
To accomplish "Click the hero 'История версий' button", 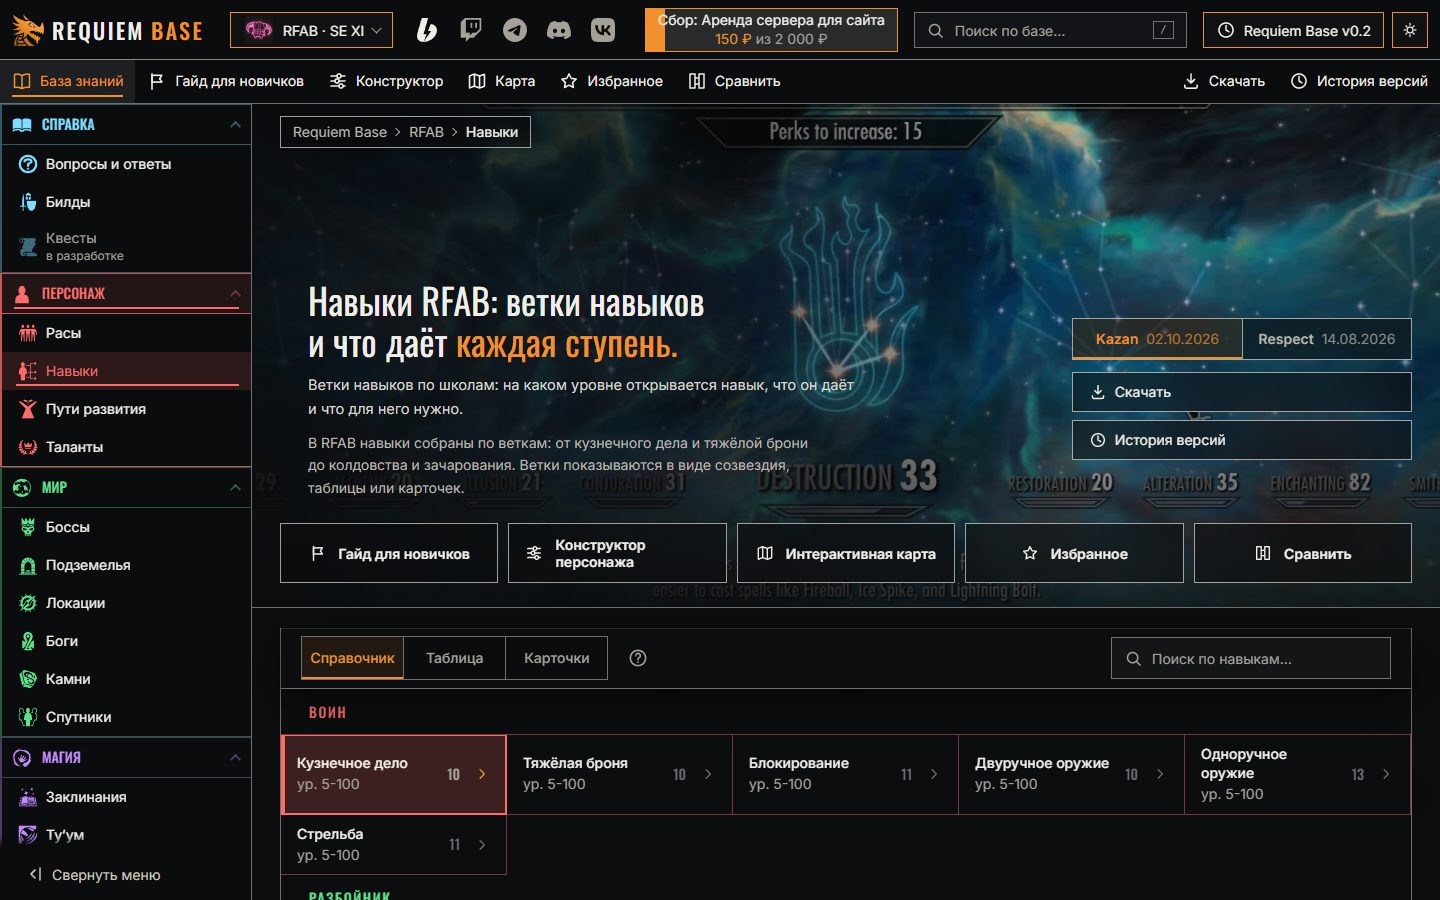I will 1242,440.
